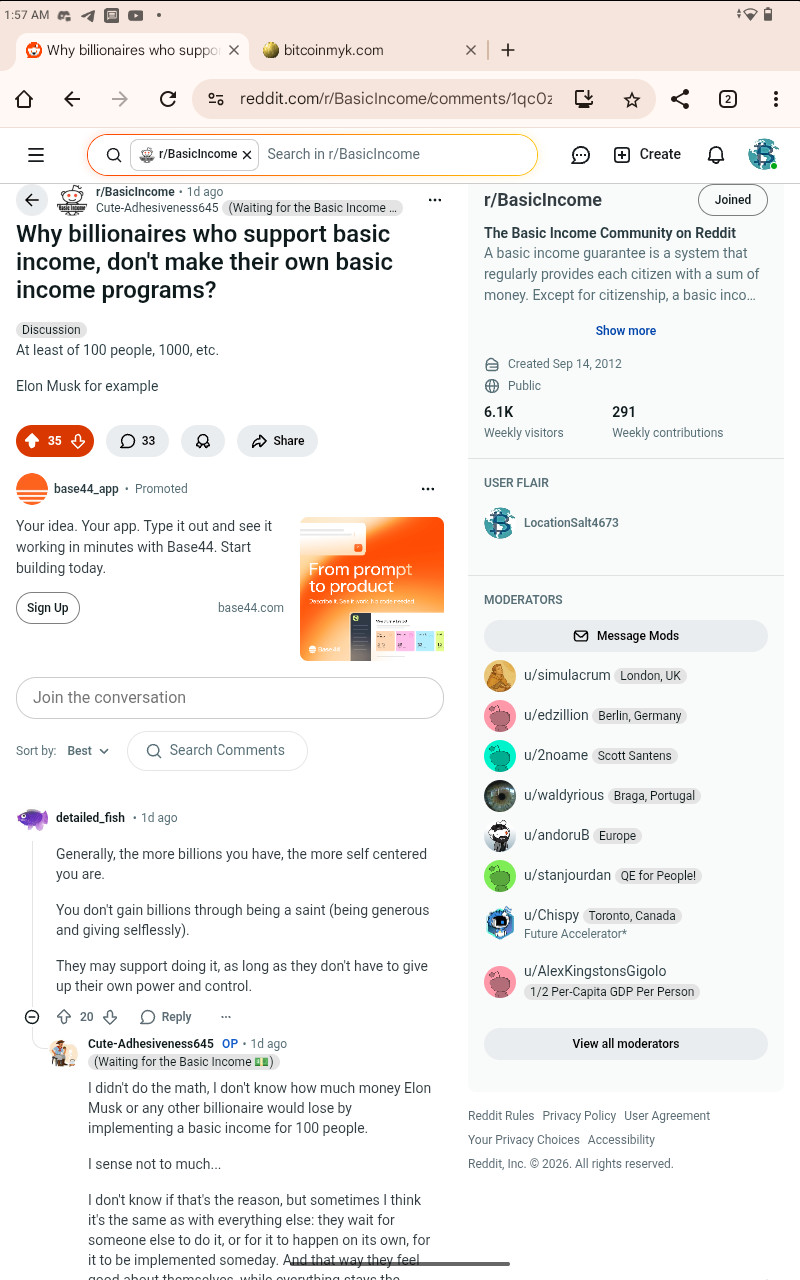Open the Reddit hamburger menu
Image resolution: width=800 pixels, height=1280 pixels.
36,155
